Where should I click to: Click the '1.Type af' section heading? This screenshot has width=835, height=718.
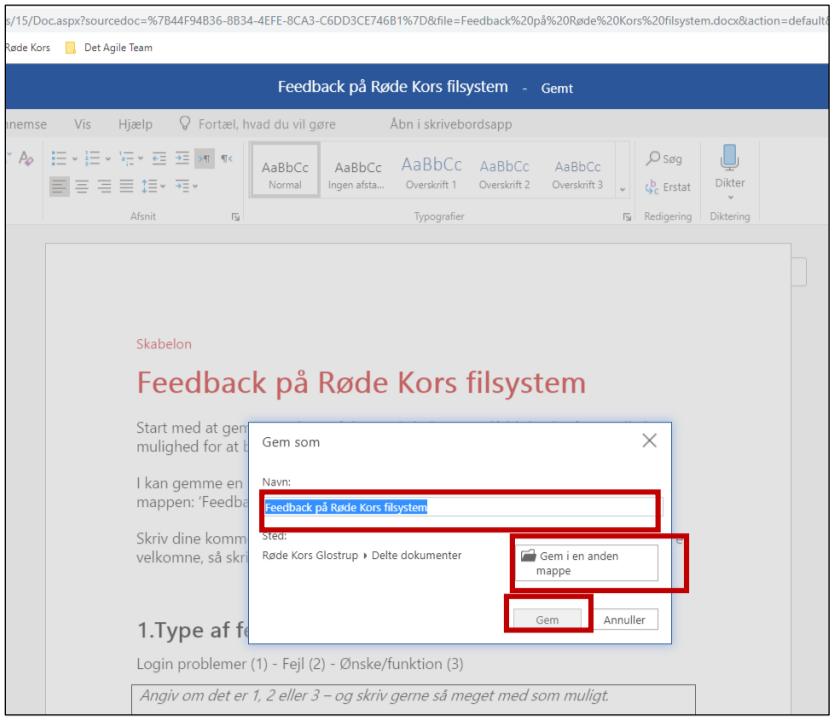point(193,630)
